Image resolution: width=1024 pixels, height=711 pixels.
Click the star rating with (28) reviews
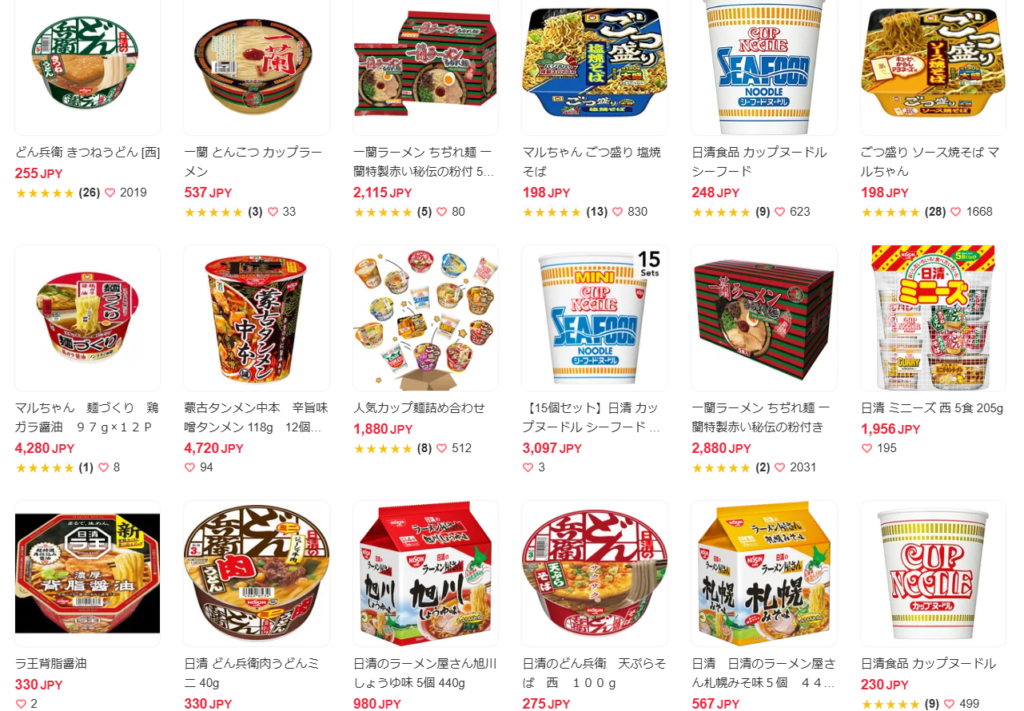(x=890, y=212)
